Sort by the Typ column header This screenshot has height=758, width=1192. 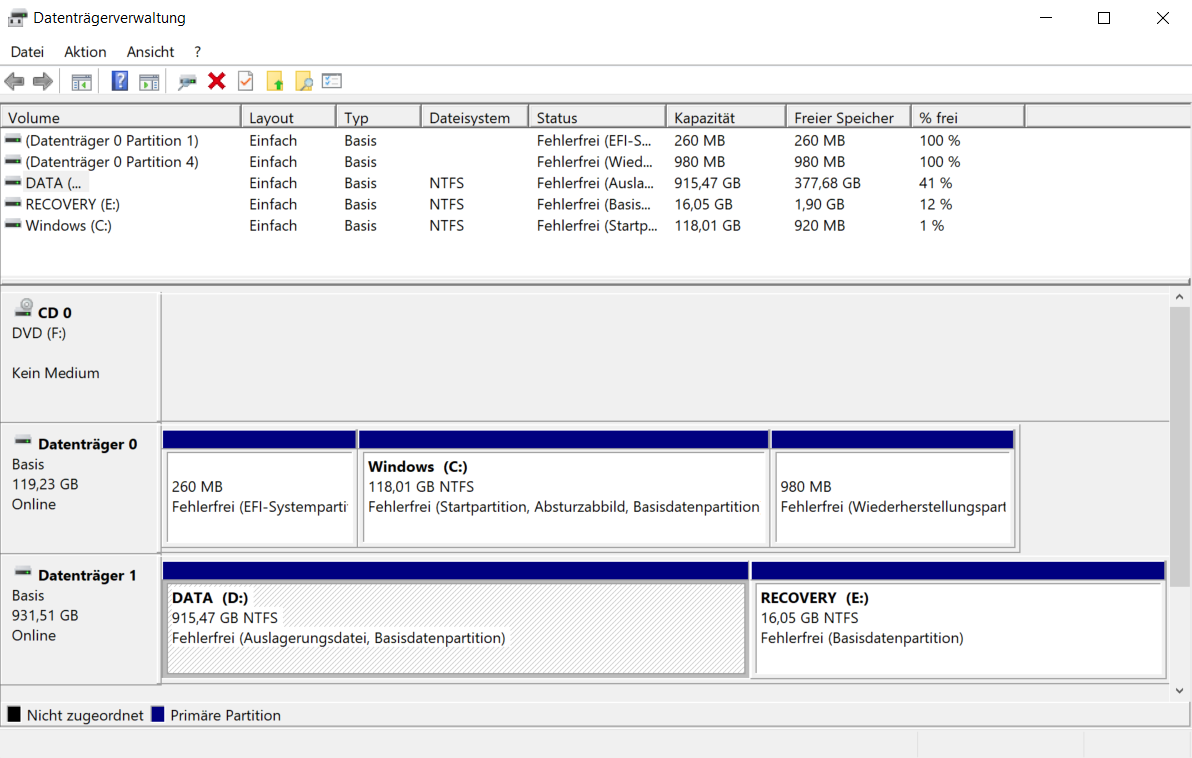click(378, 117)
